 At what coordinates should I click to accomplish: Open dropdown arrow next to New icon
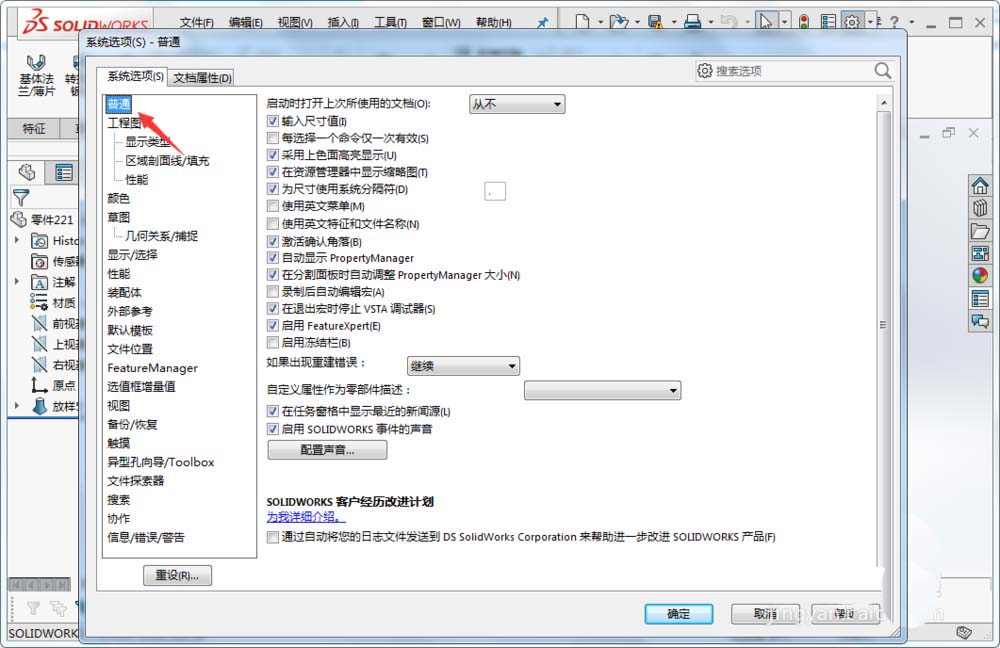pos(600,22)
